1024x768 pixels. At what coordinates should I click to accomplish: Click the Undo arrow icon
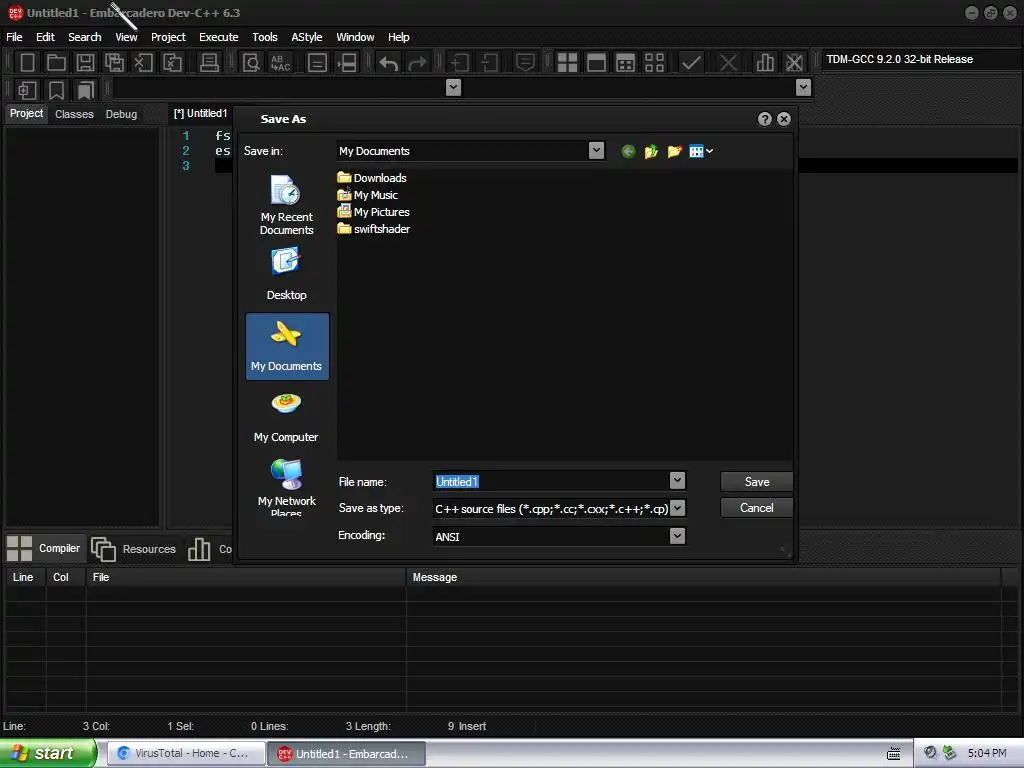(389, 63)
